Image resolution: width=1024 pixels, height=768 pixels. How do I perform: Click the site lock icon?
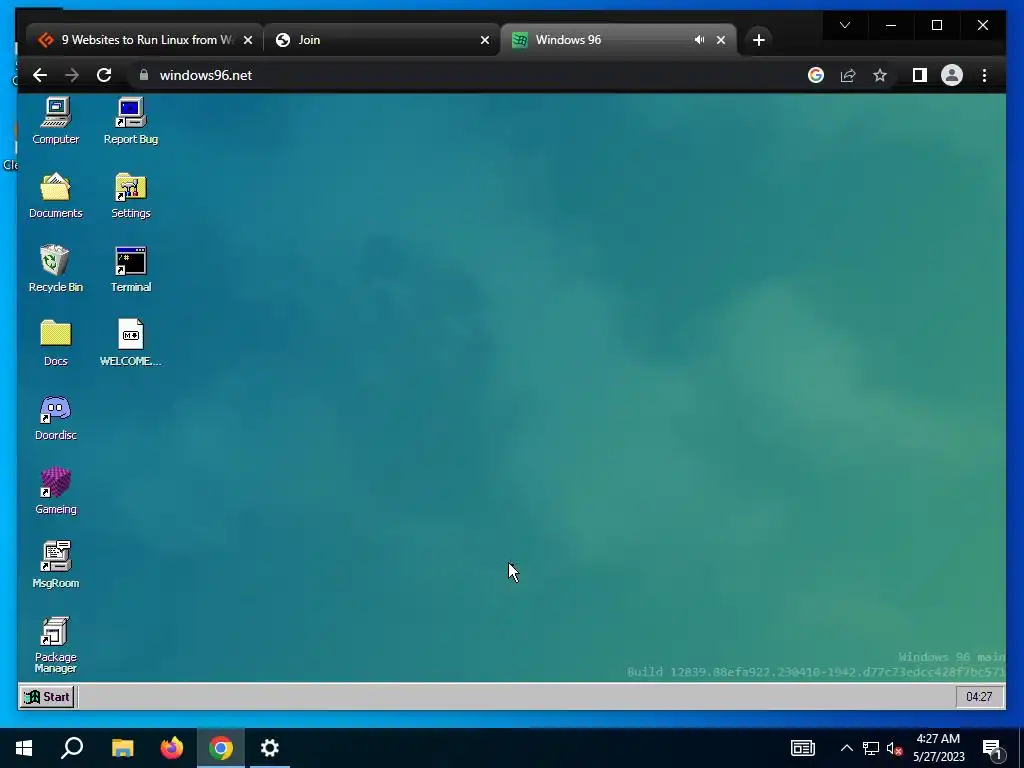[144, 75]
